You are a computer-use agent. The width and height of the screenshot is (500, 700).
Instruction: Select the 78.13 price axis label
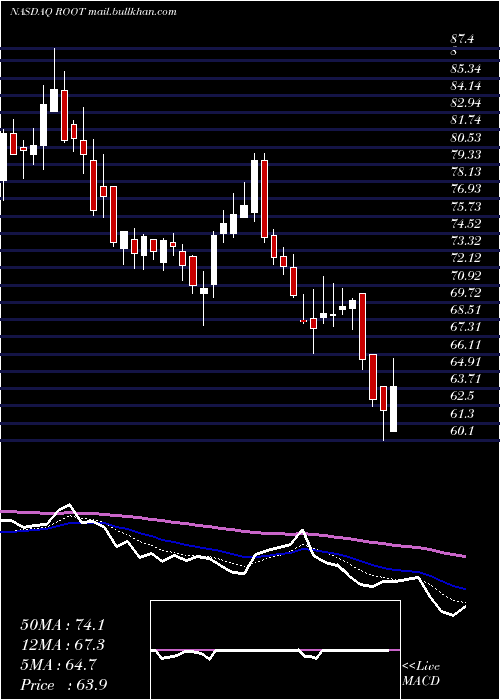466,172
